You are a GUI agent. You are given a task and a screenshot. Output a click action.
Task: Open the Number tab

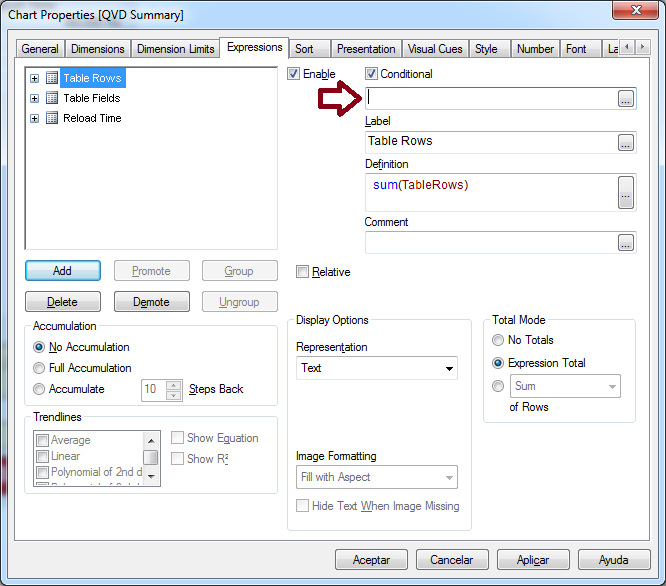click(535, 49)
